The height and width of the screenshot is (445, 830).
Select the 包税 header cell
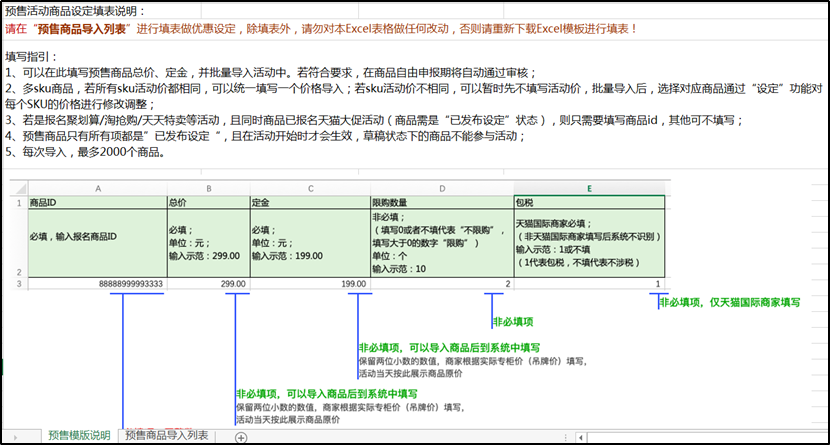pyautogui.click(x=588, y=201)
